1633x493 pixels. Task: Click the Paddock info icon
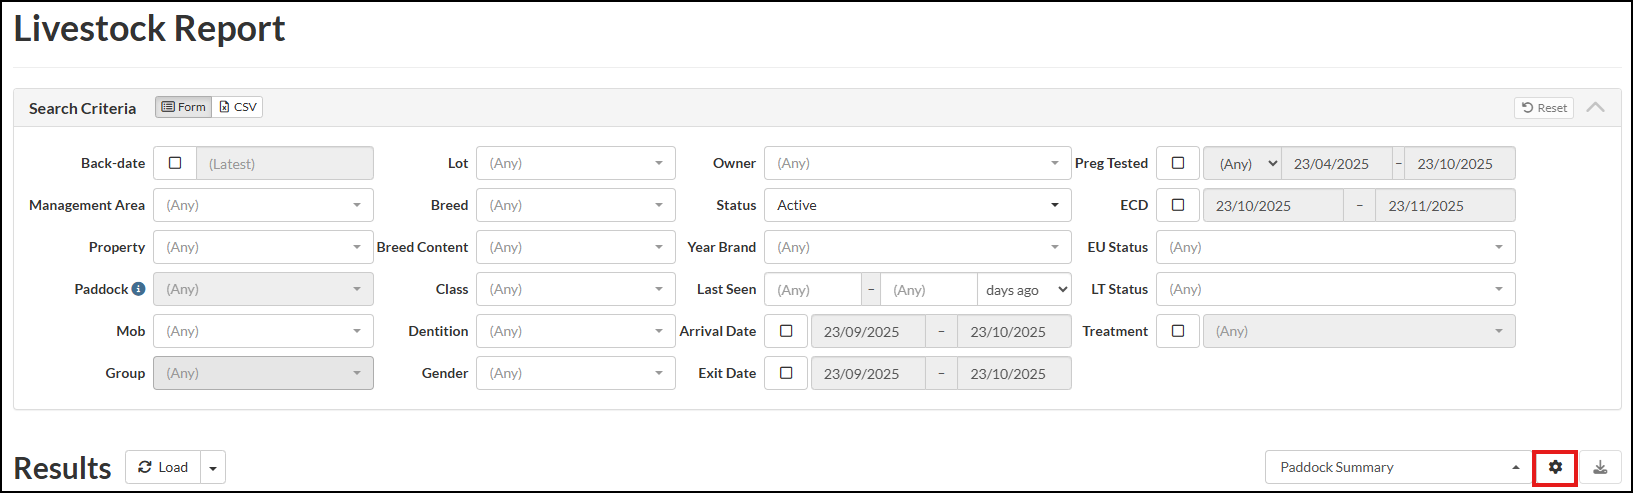tap(138, 289)
